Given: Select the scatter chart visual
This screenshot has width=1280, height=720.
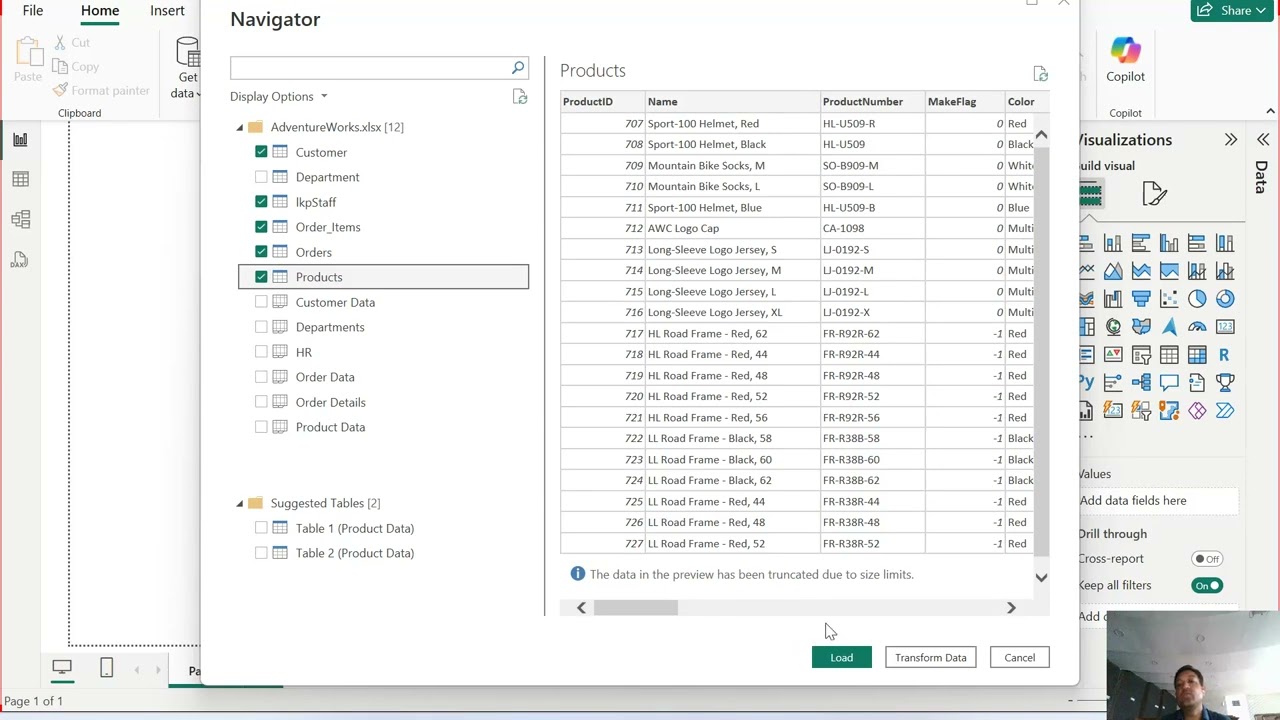Looking at the screenshot, I should pos(1169,299).
